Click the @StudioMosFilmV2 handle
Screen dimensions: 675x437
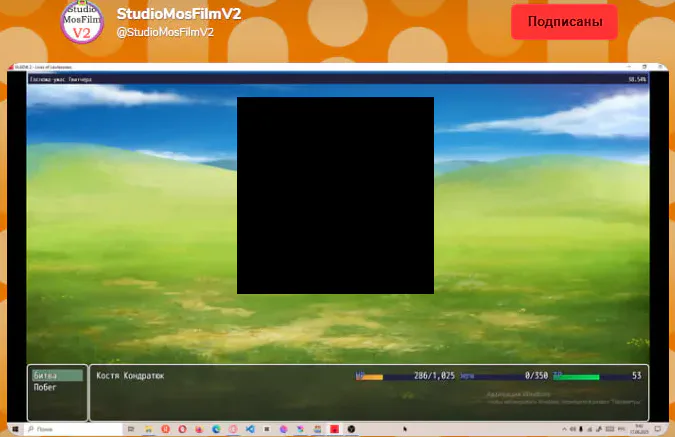pos(165,32)
